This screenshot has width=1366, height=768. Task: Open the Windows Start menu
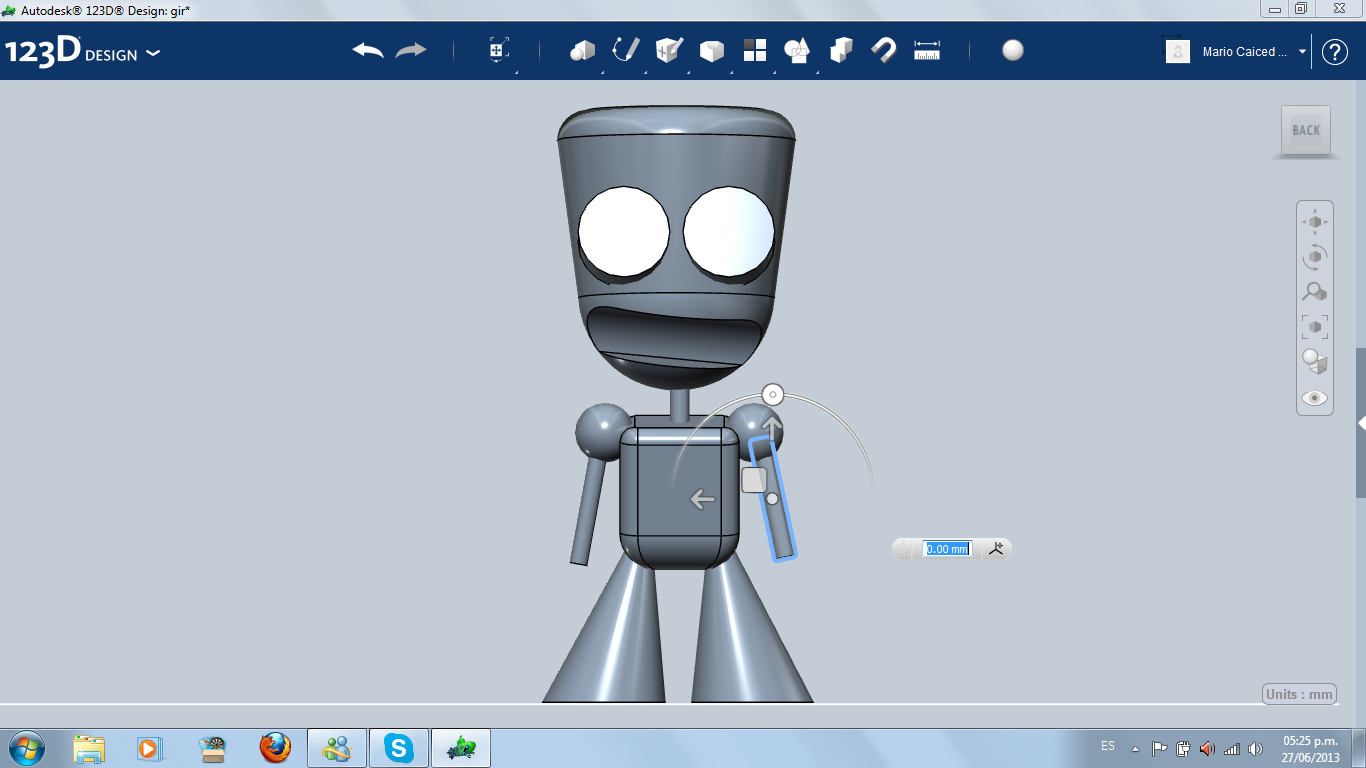click(25, 747)
